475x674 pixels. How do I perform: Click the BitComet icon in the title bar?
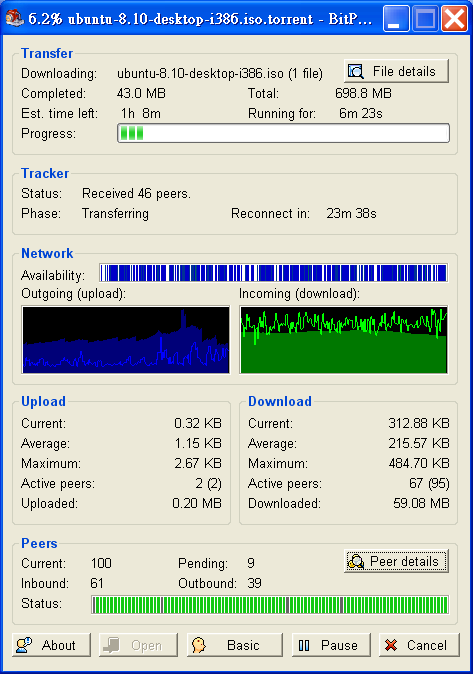click(x=15, y=18)
